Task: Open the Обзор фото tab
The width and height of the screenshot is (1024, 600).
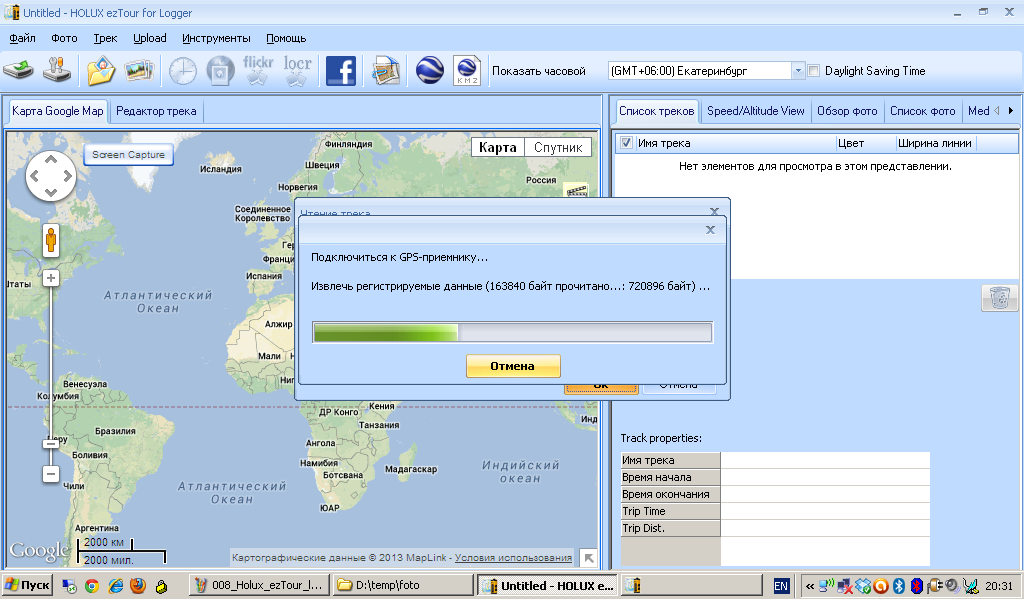Action: pyautogui.click(x=847, y=111)
